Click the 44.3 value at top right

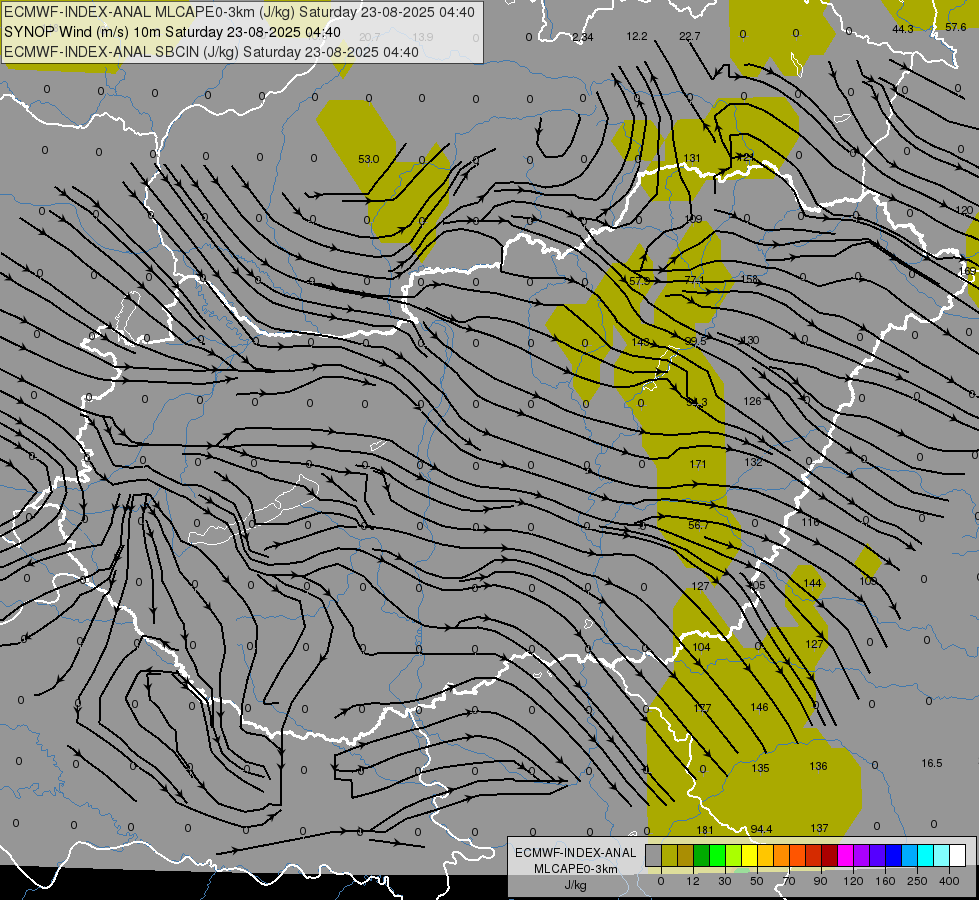[903, 29]
